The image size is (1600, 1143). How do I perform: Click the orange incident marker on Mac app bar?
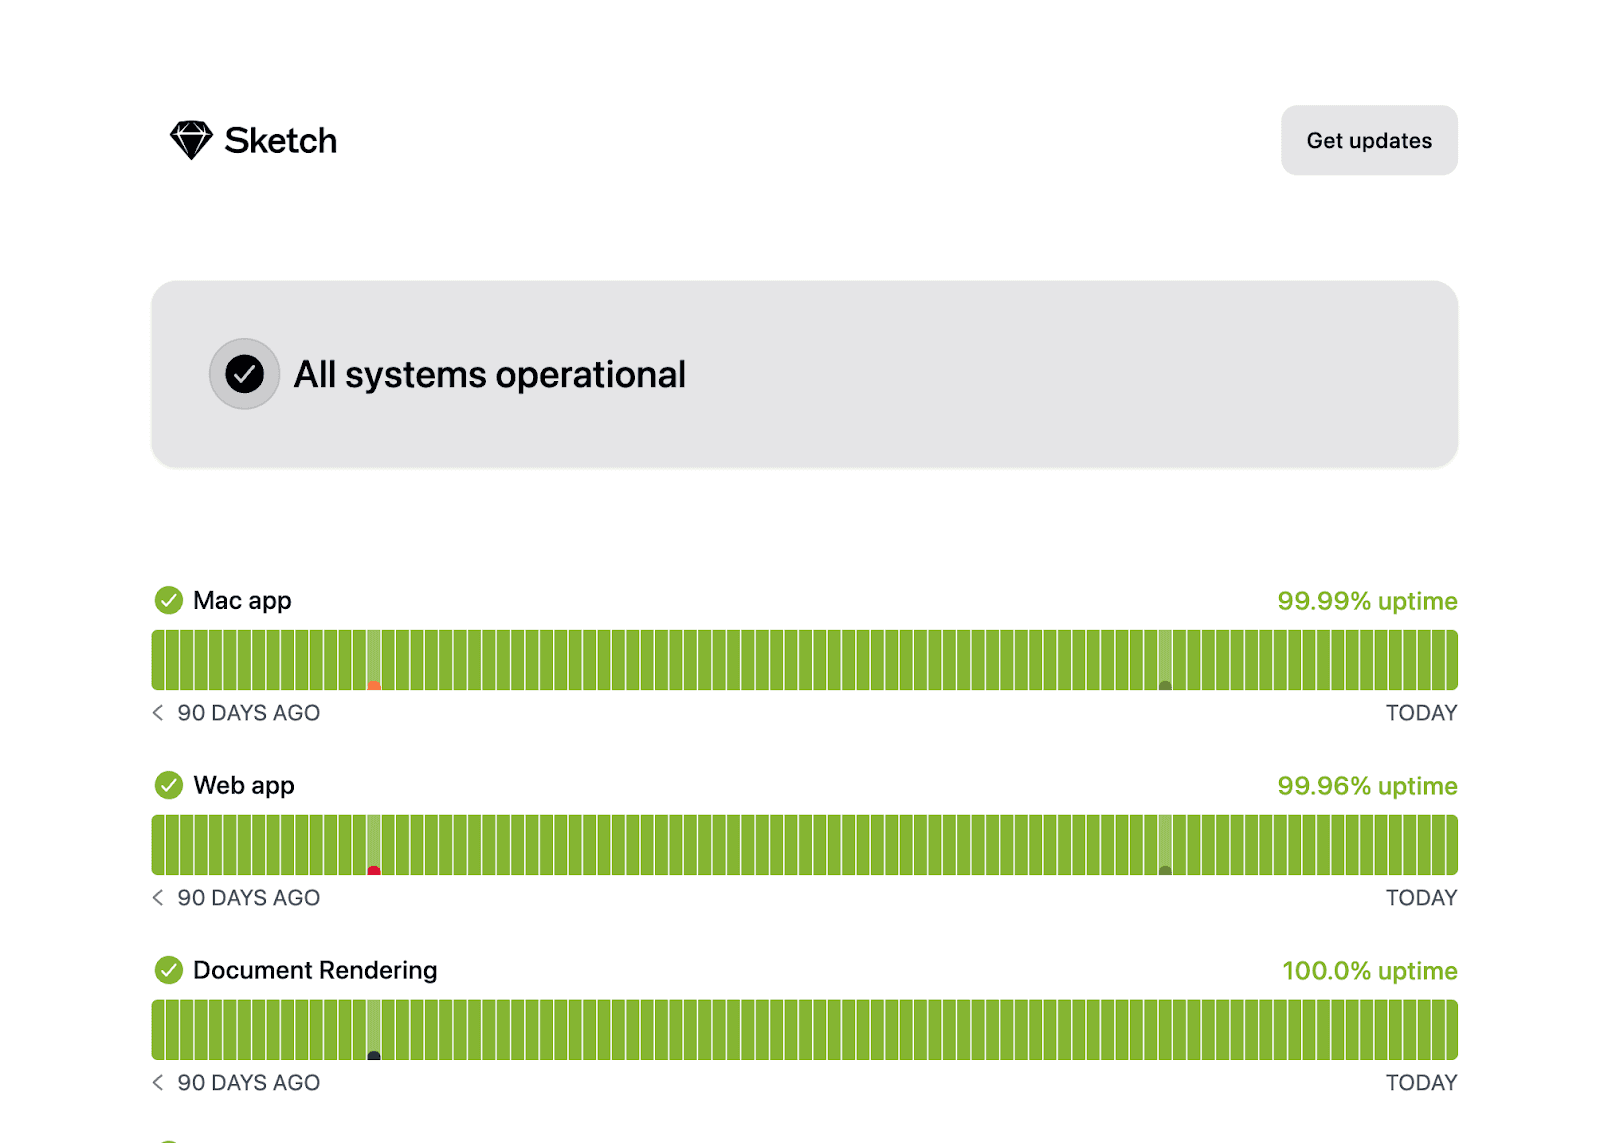click(374, 686)
